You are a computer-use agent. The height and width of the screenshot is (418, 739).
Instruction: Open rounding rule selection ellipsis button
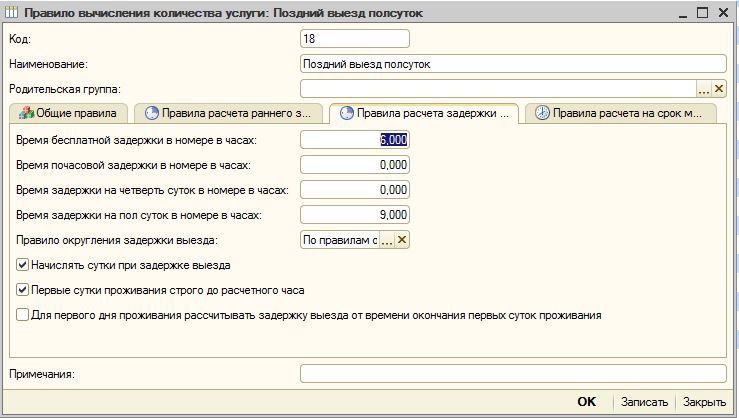386,240
